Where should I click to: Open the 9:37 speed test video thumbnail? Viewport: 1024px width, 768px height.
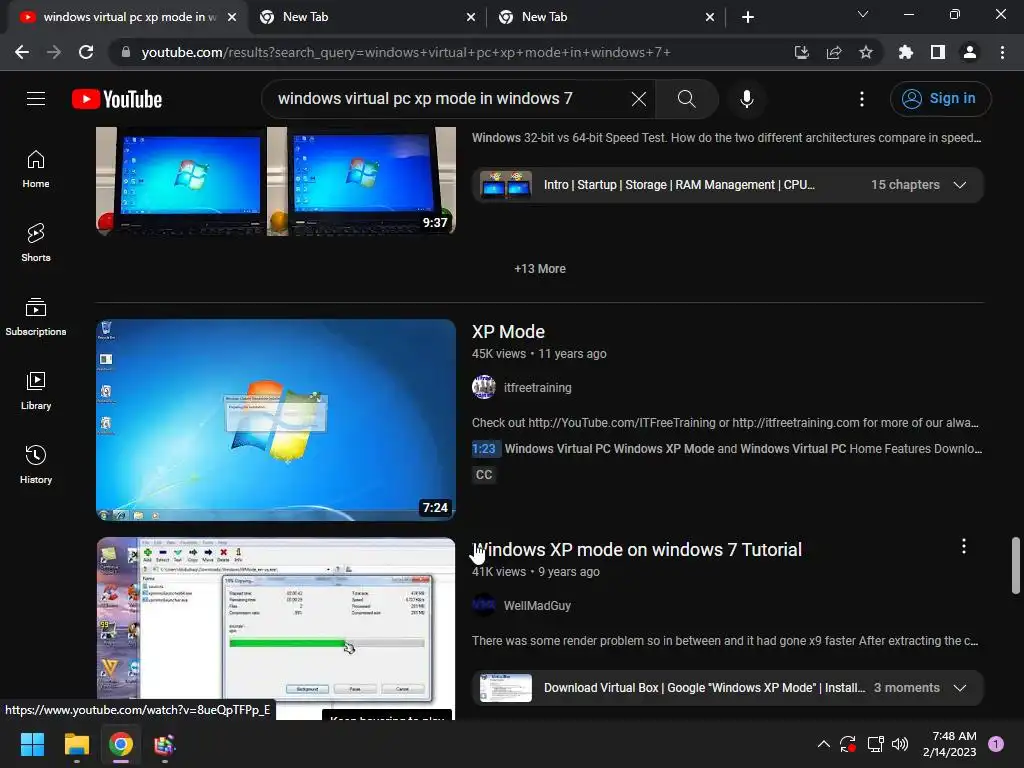(x=276, y=181)
